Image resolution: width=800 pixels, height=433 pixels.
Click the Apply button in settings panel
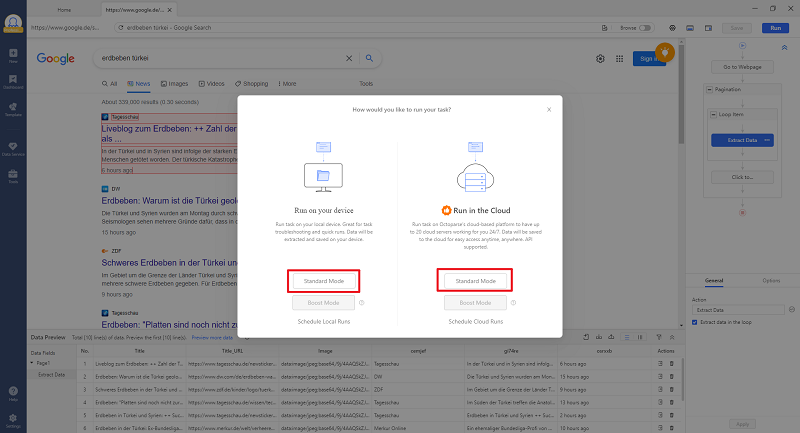[742, 424]
